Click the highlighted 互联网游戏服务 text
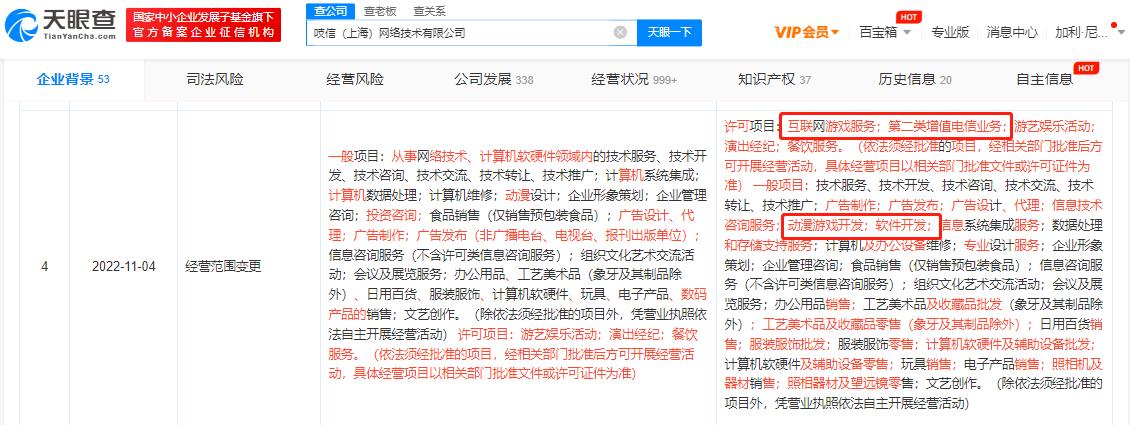 coord(831,126)
